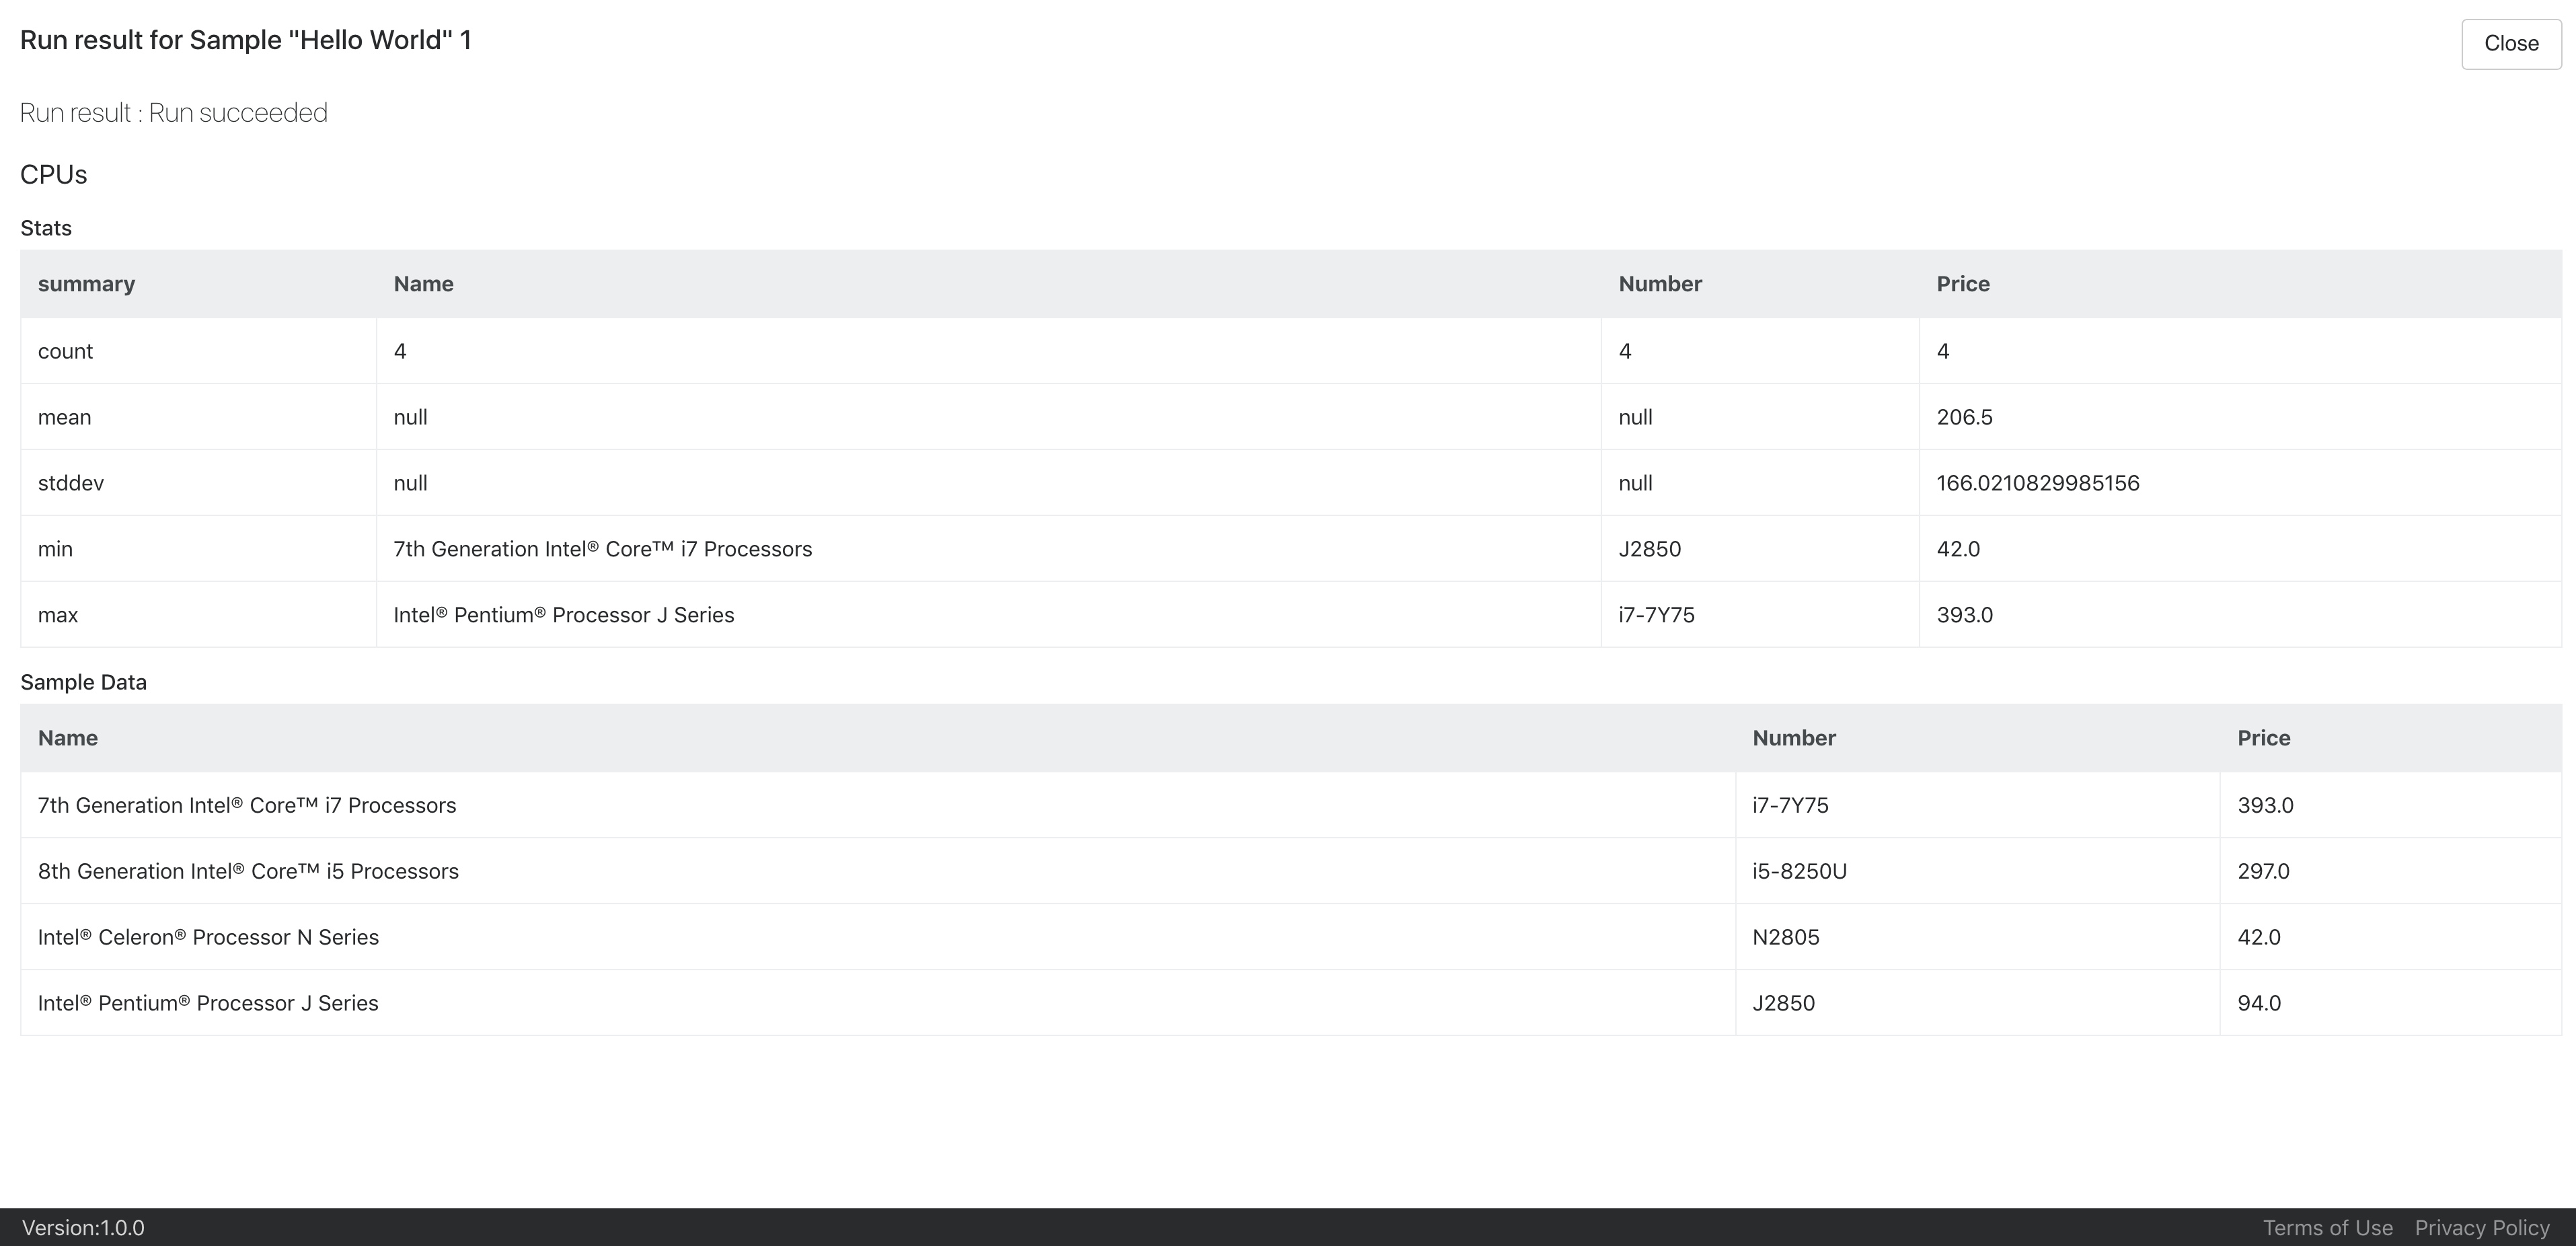Click the CPUs section heading
Image resolution: width=2576 pixels, height=1246 pixels.
[x=54, y=175]
